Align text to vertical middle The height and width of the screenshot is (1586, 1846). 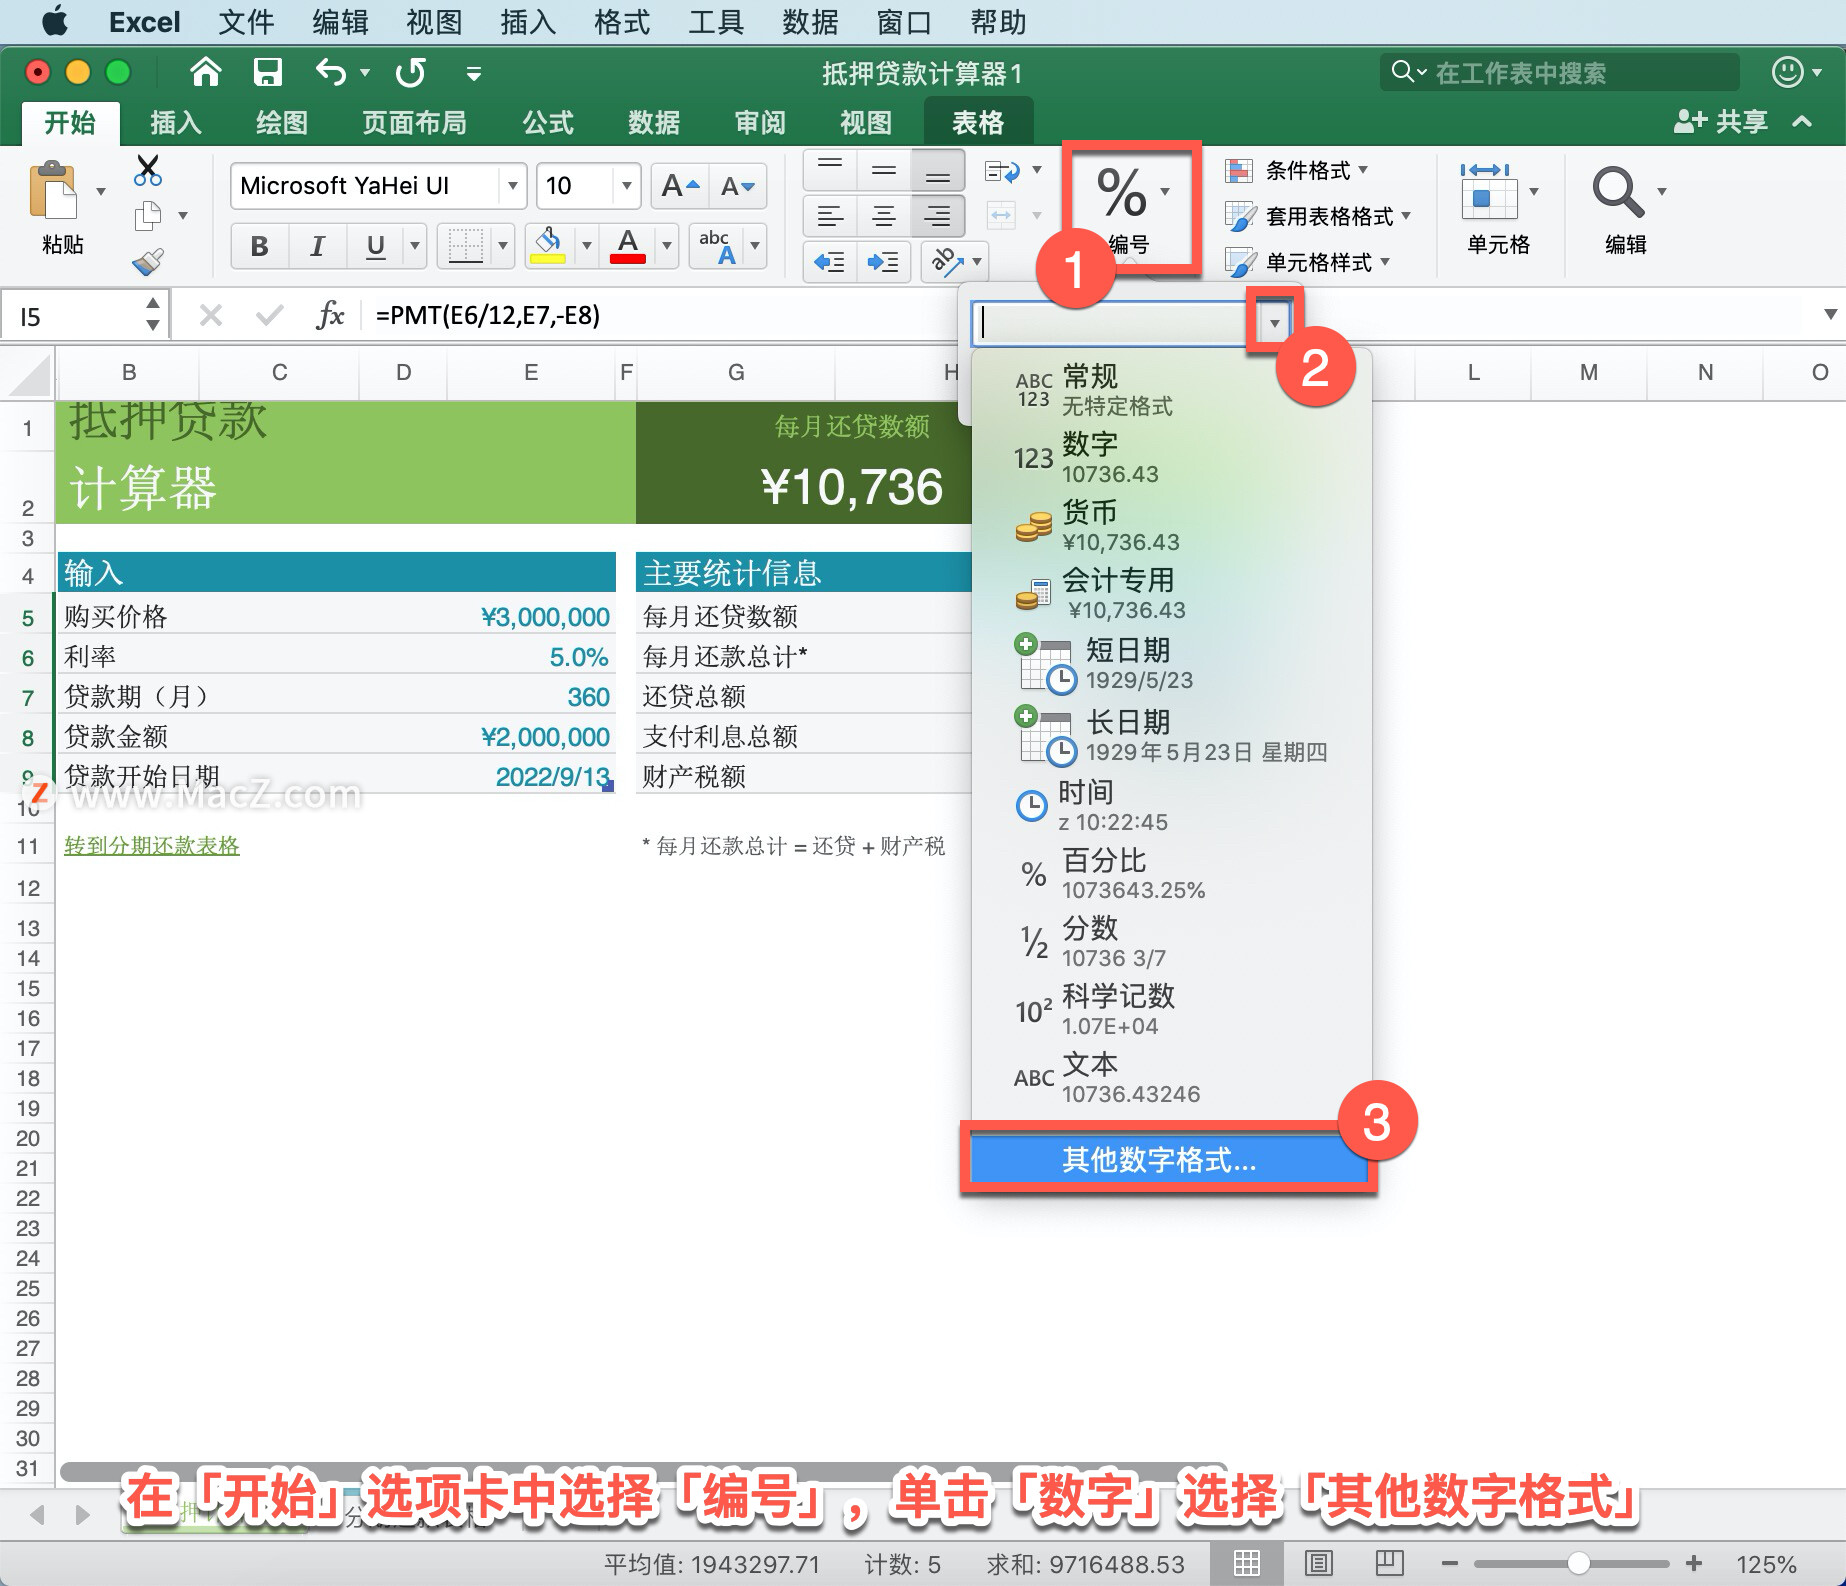[x=884, y=170]
